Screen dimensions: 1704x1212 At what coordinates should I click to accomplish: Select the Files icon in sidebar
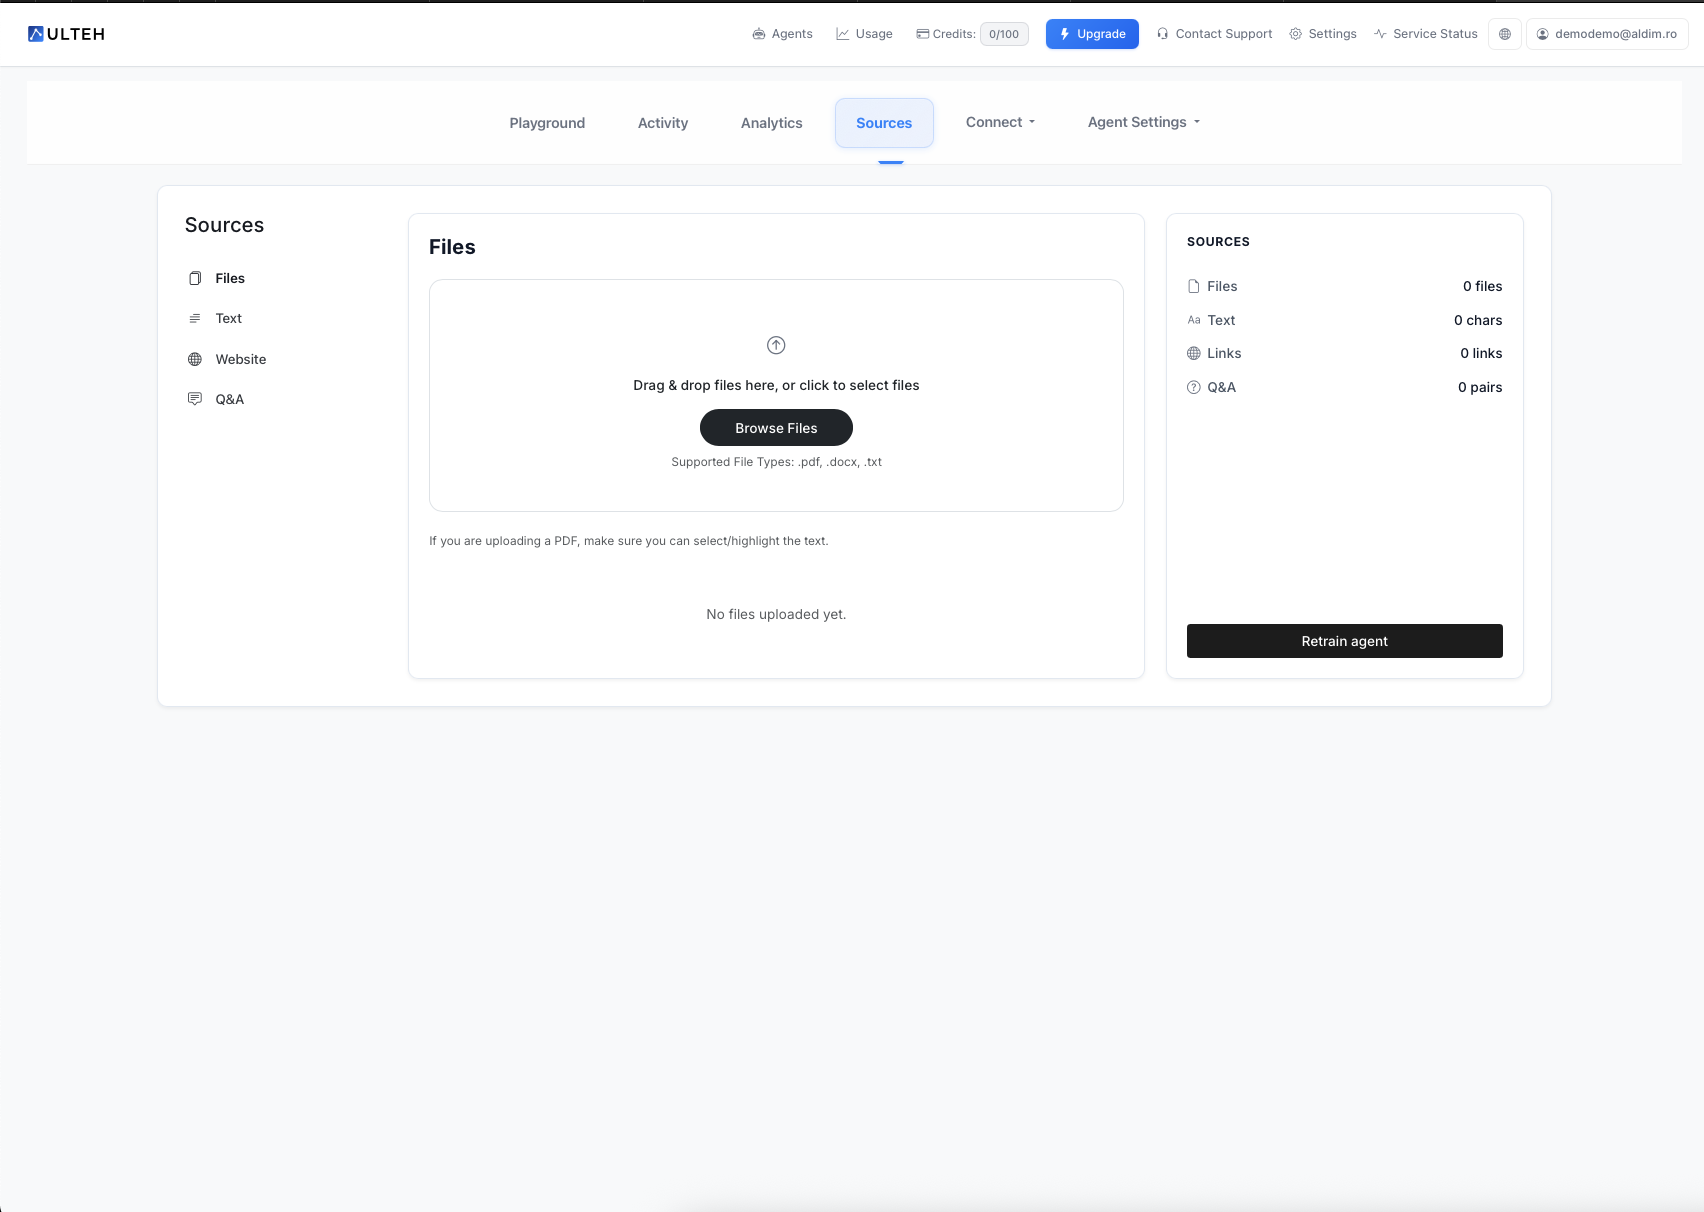(x=195, y=278)
